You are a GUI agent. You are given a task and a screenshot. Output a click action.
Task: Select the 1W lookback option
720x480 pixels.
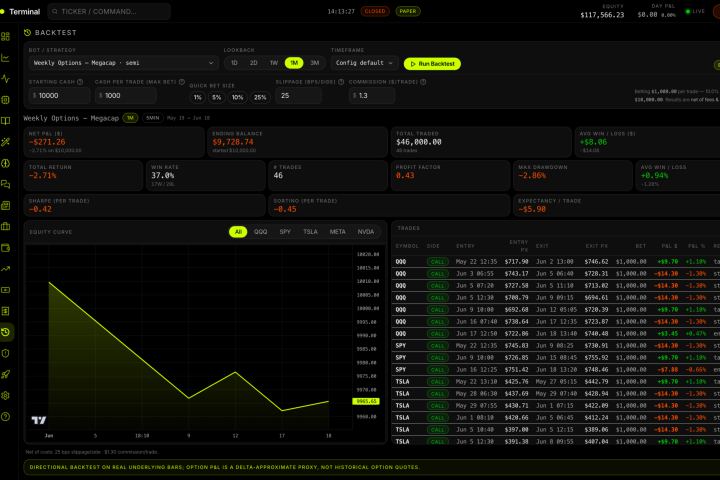[274, 63]
